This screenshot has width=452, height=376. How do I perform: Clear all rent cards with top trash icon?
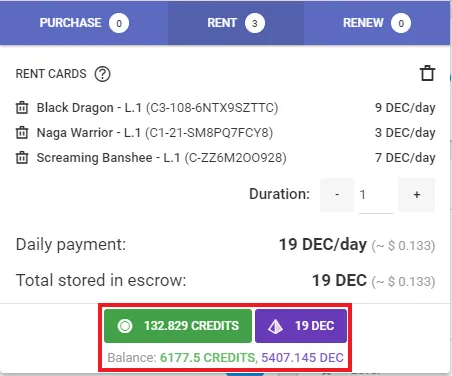pos(427,73)
